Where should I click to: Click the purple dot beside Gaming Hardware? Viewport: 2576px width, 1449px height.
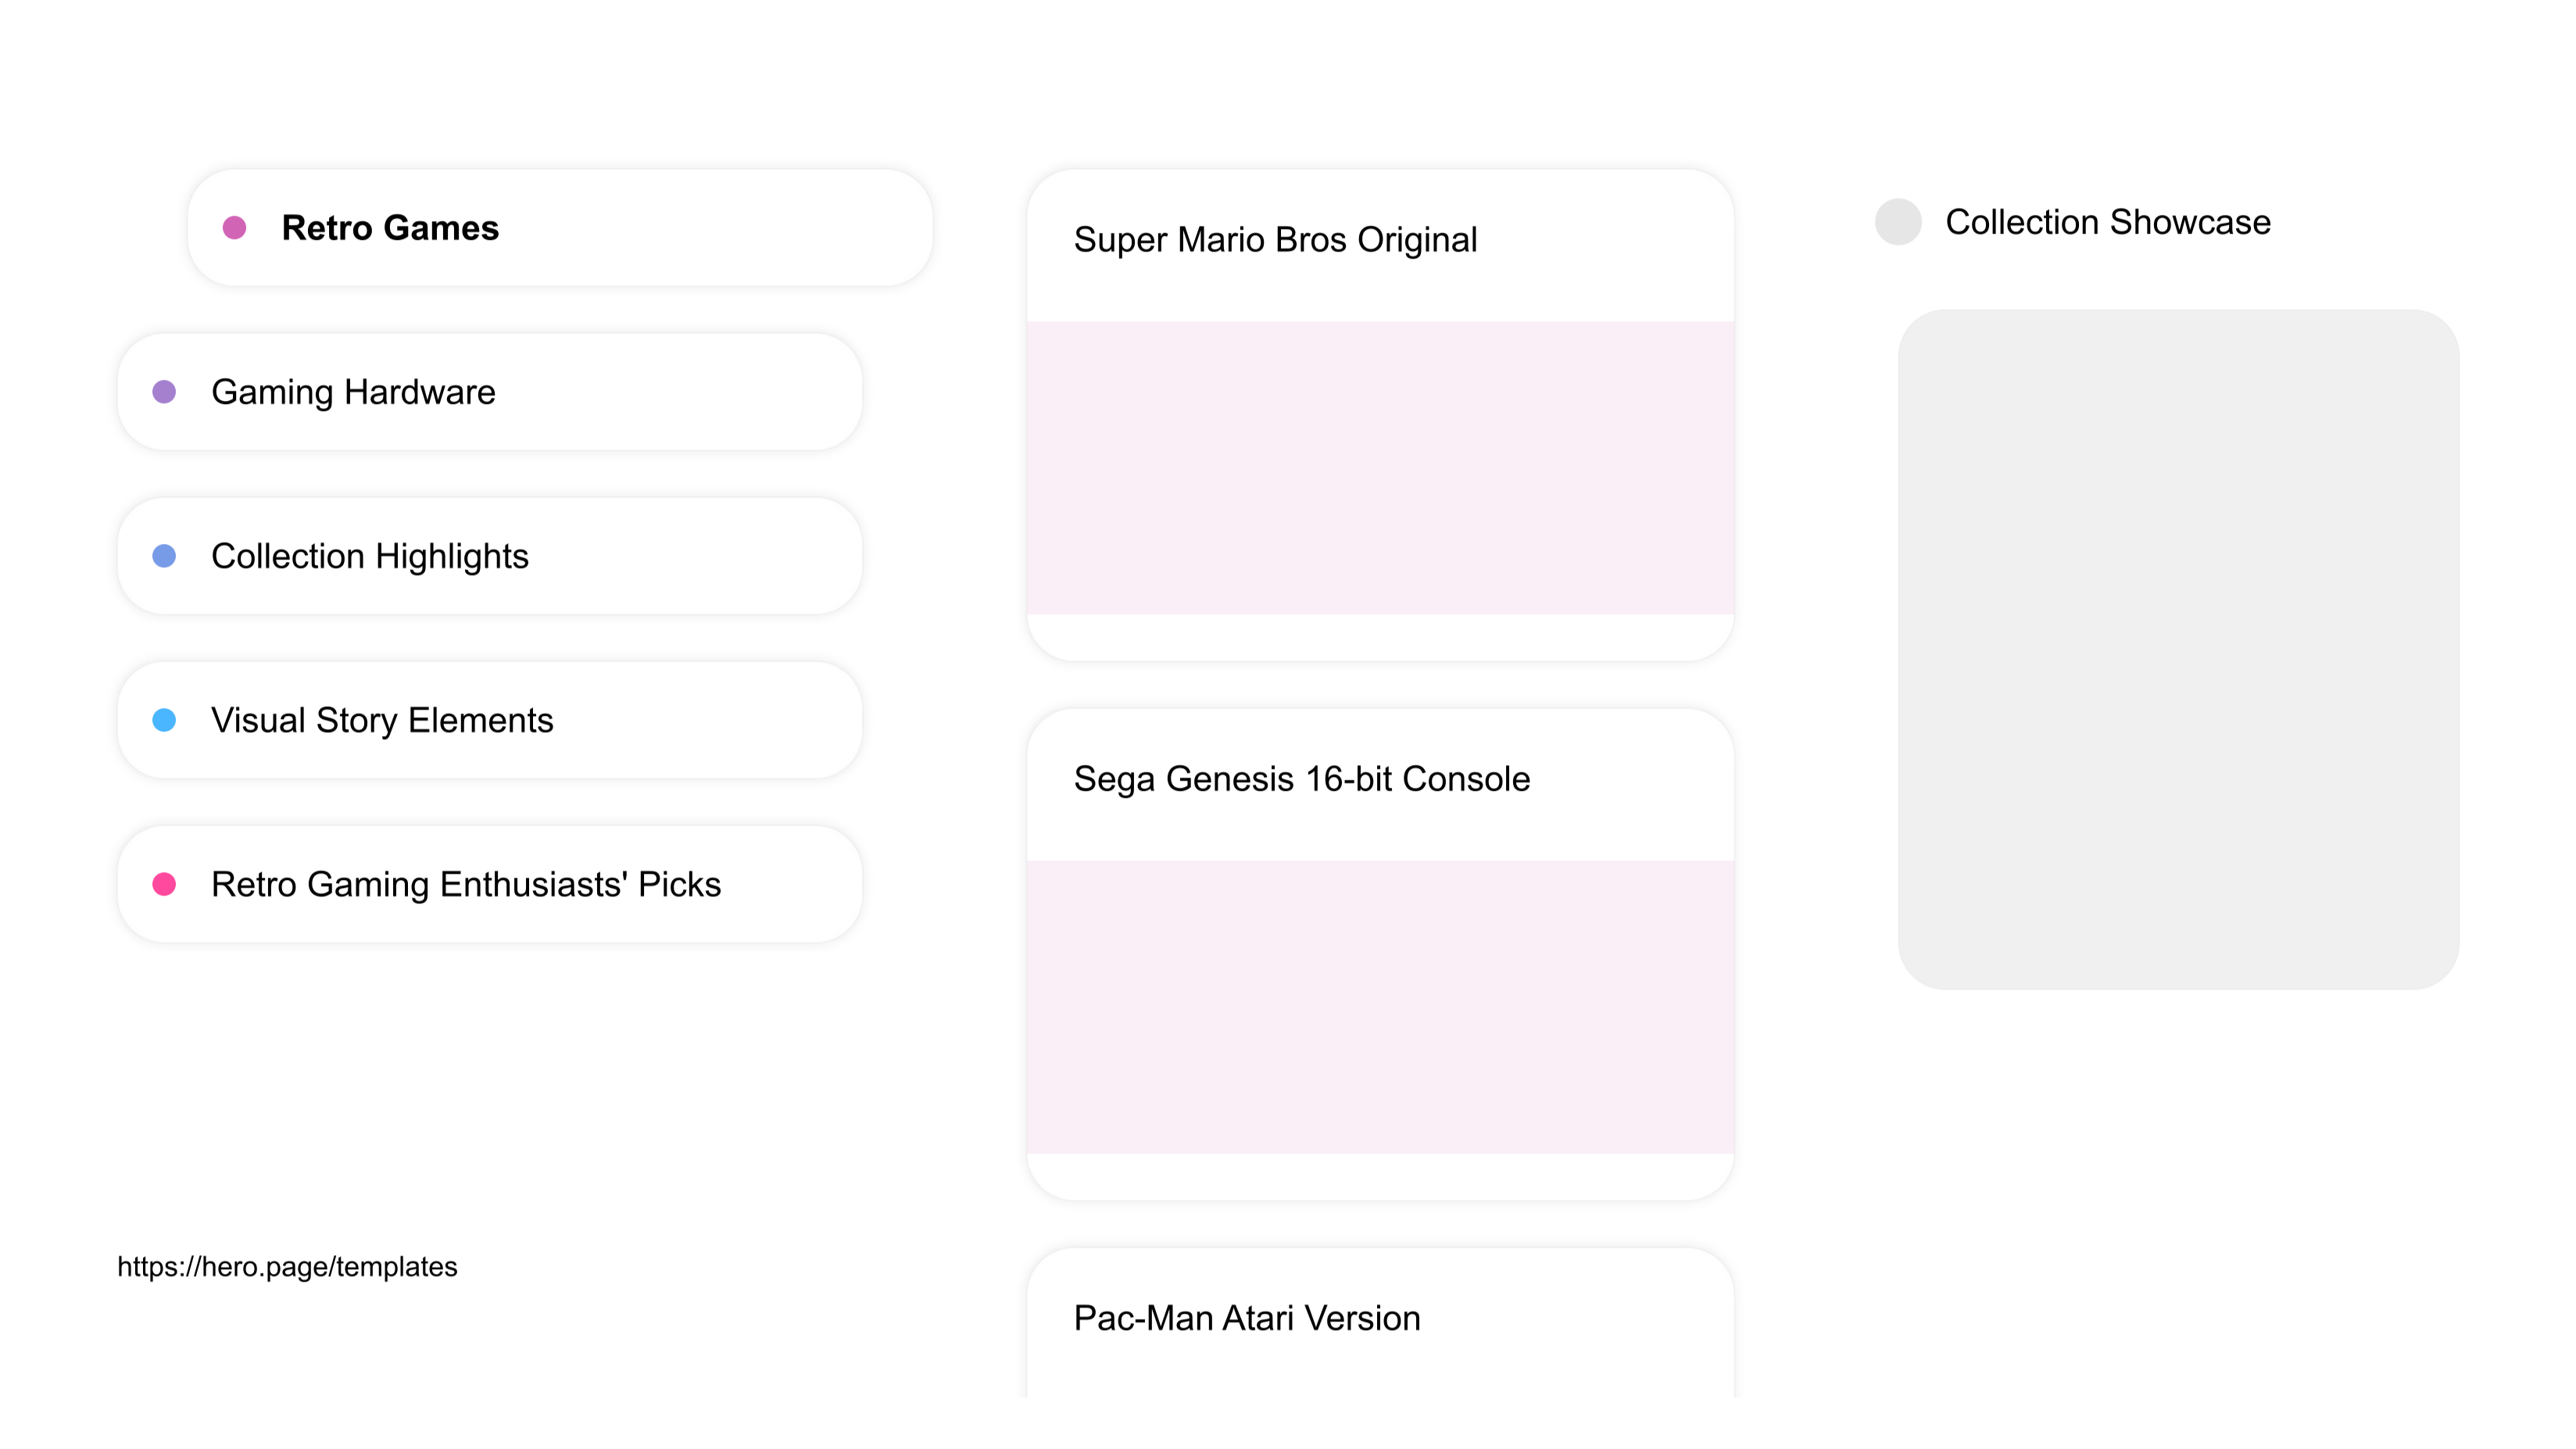pos(164,392)
